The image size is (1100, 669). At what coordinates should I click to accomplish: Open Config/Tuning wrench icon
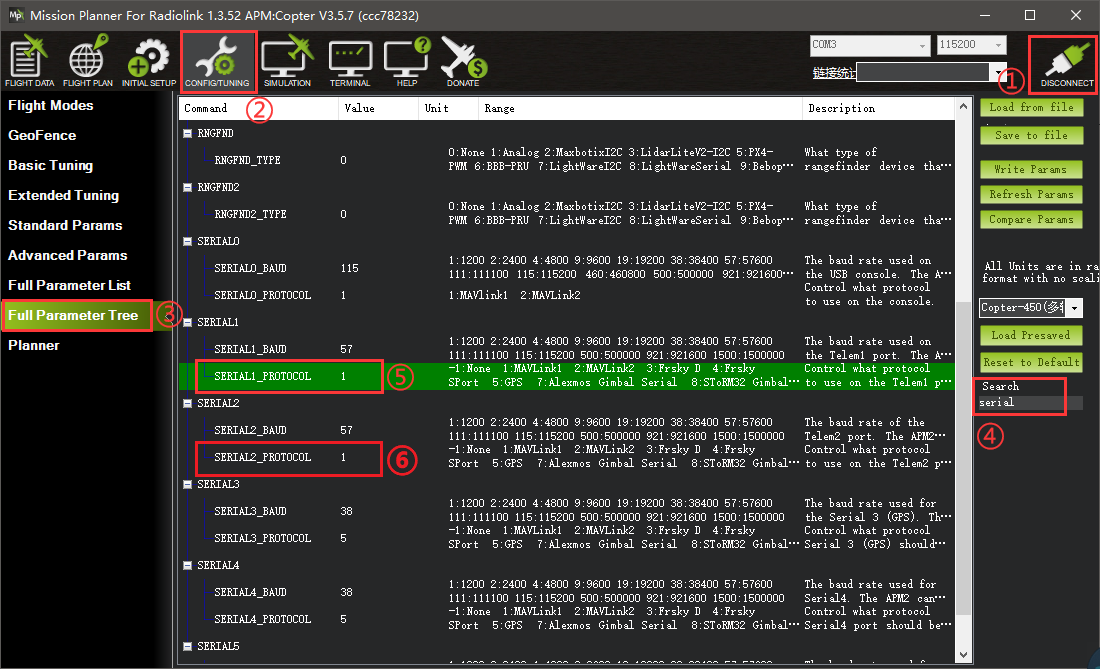(x=218, y=60)
